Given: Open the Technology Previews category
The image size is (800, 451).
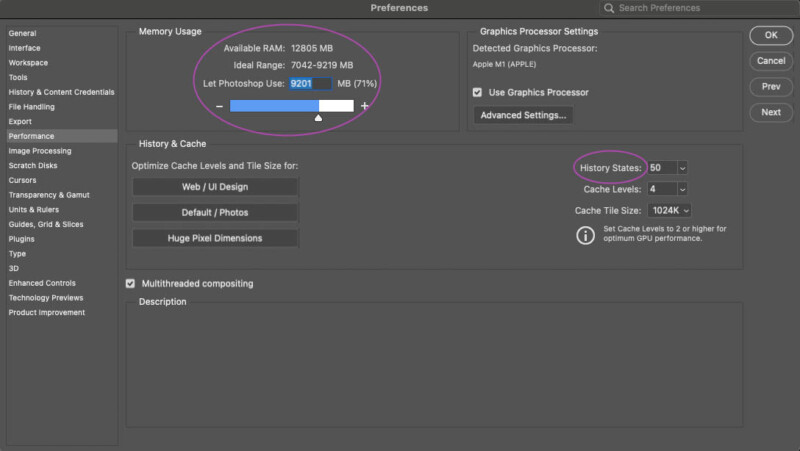Looking at the screenshot, I should point(46,298).
